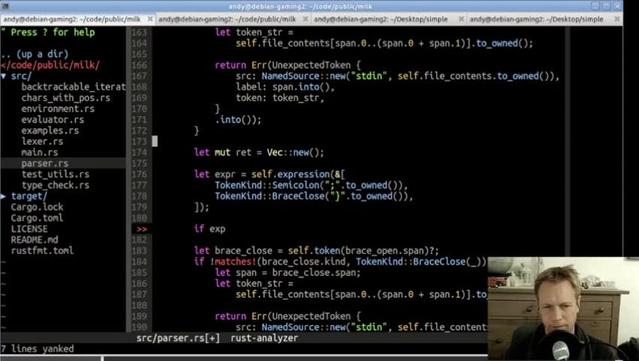Image resolution: width=639 pixels, height=361 pixels.
Task: Open Cargo.lock in file tree
Action: pos(37,207)
